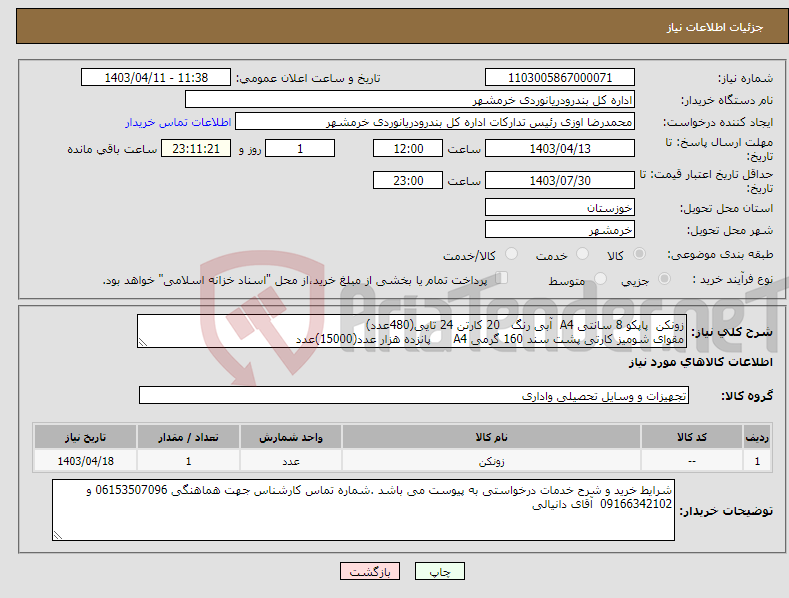Click the date cell 1403/04/18
Screen dimensions: 789x598
click(86, 461)
